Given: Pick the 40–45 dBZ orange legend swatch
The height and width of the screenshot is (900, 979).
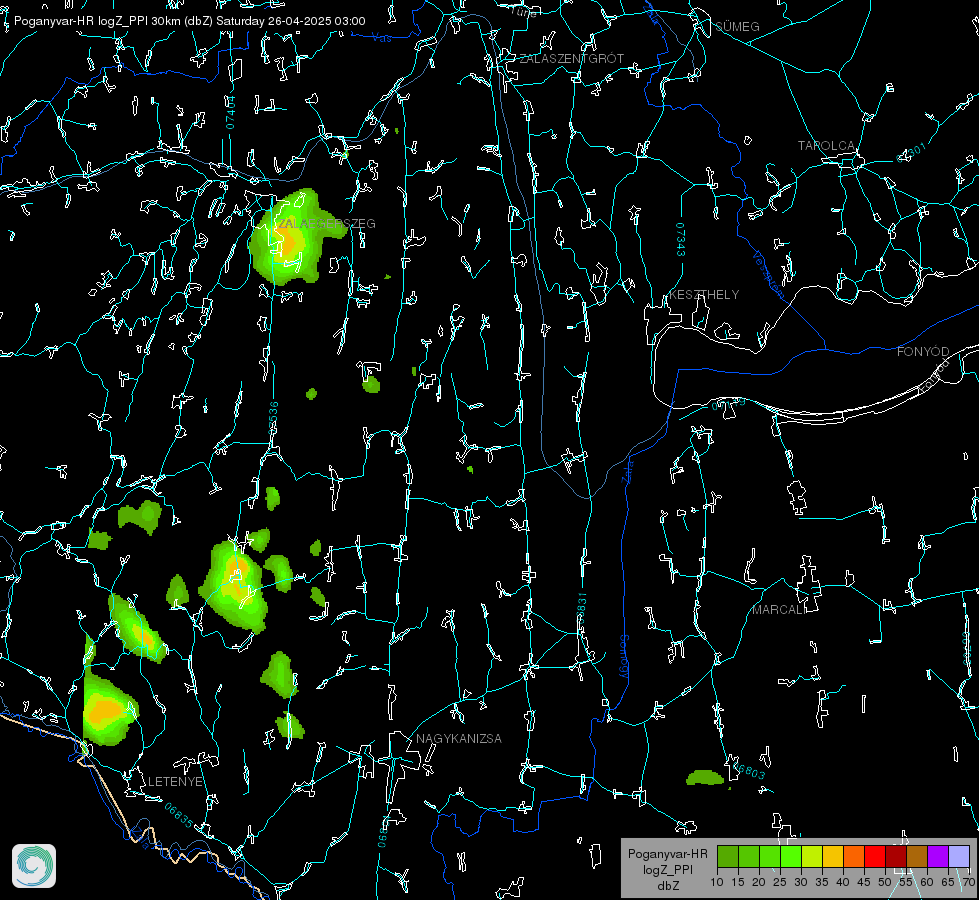Looking at the screenshot, I should click(x=854, y=856).
